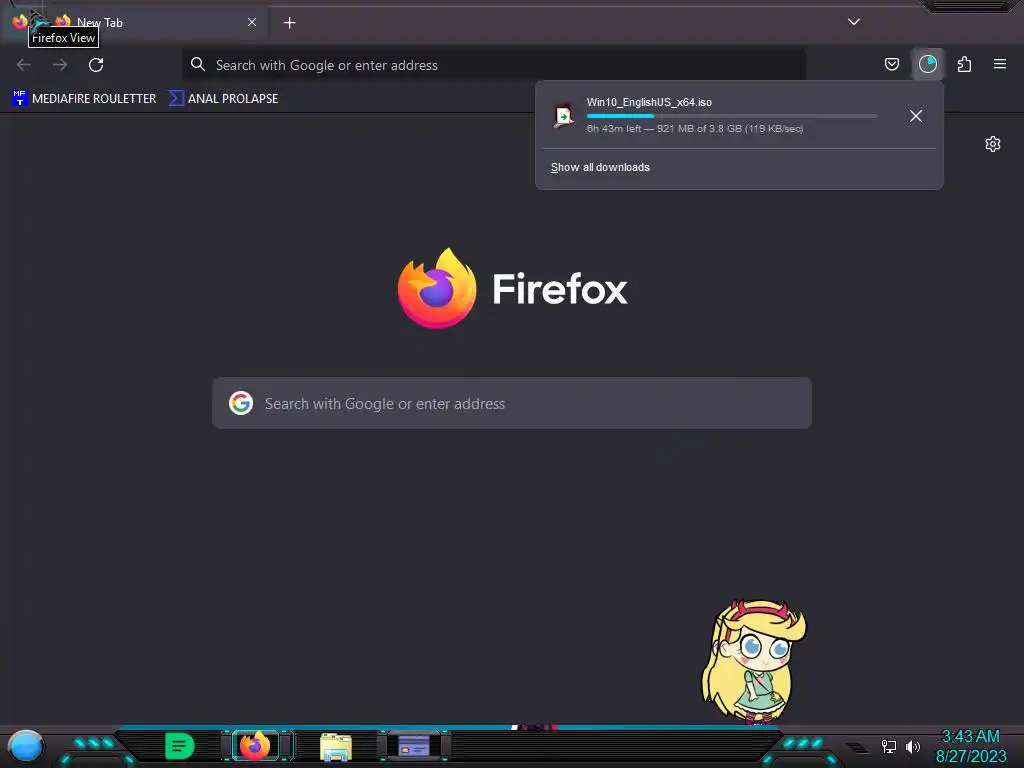Go forward one page
The width and height of the screenshot is (1024, 768).
coord(60,65)
